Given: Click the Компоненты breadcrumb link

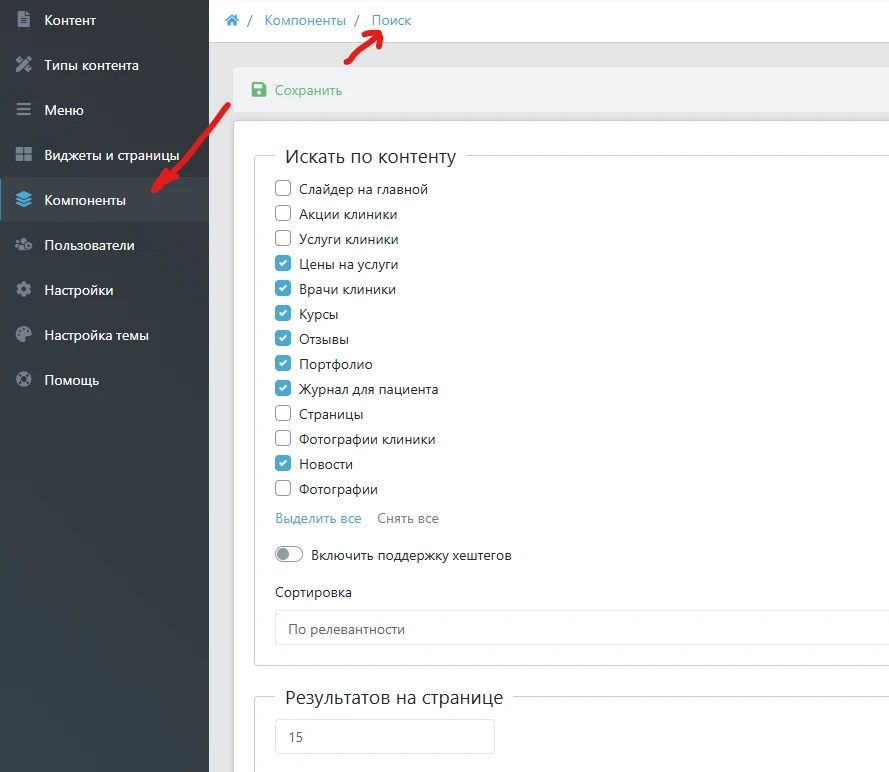Looking at the screenshot, I should coord(305,20).
